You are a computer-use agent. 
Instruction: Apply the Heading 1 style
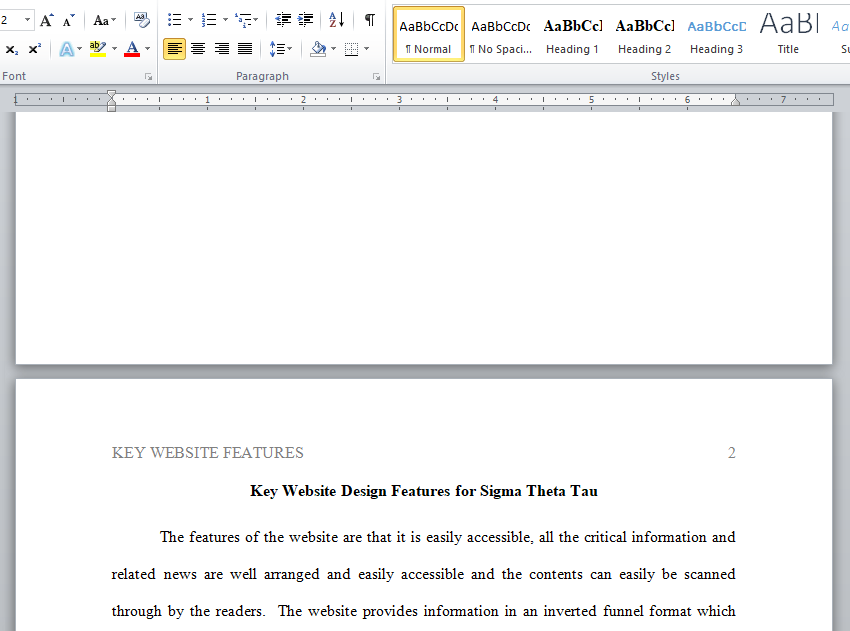pyautogui.click(x=572, y=35)
